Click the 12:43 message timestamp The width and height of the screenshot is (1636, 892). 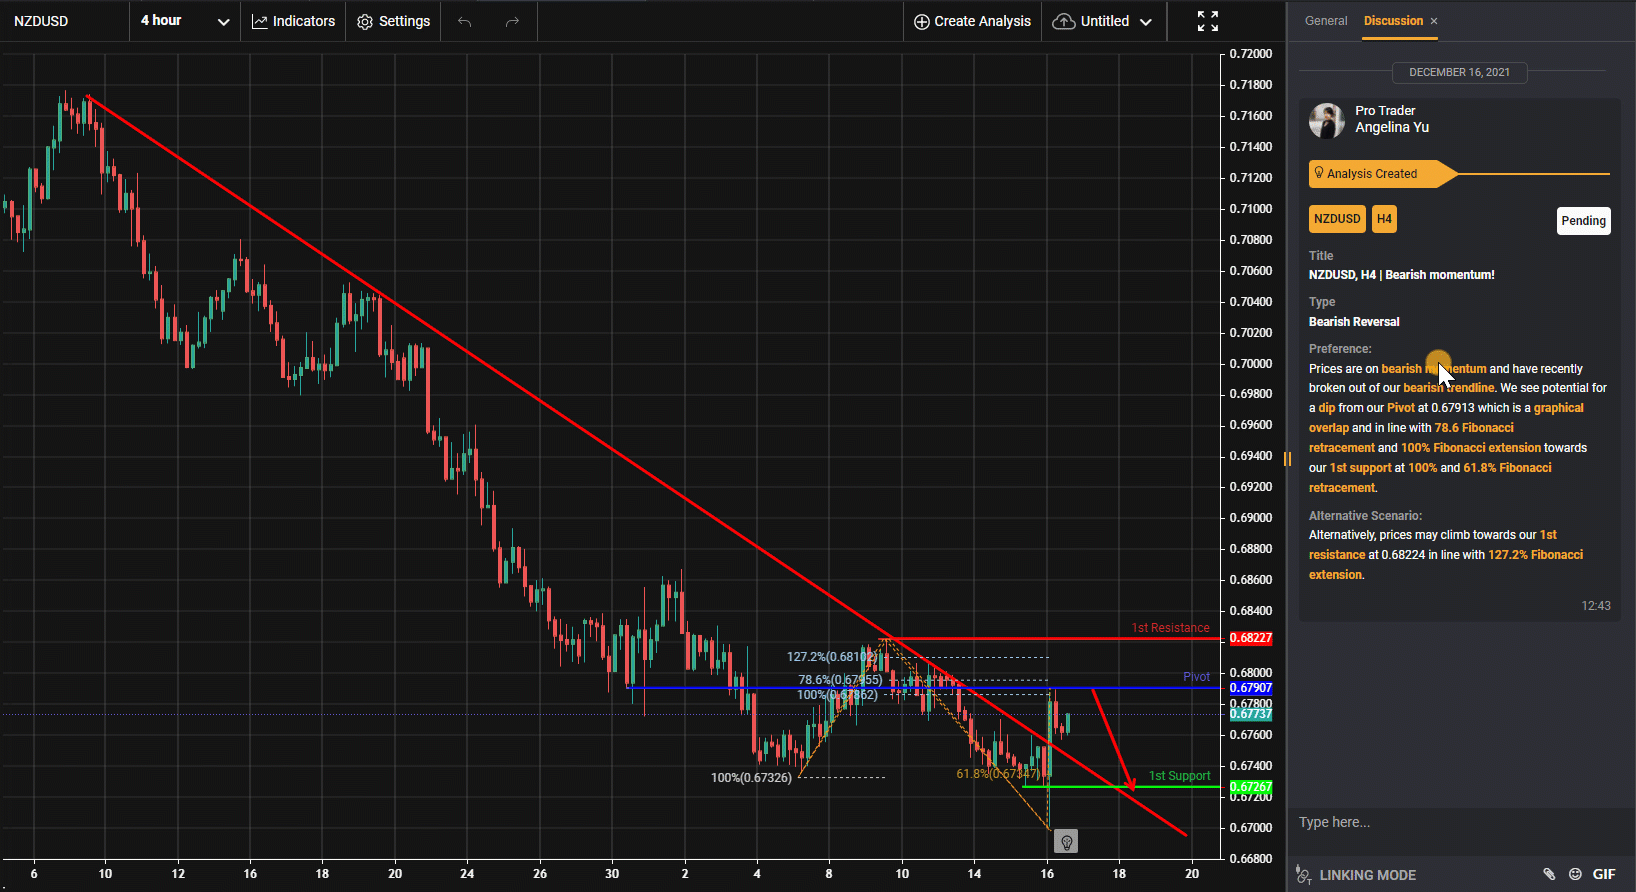pyautogui.click(x=1596, y=606)
